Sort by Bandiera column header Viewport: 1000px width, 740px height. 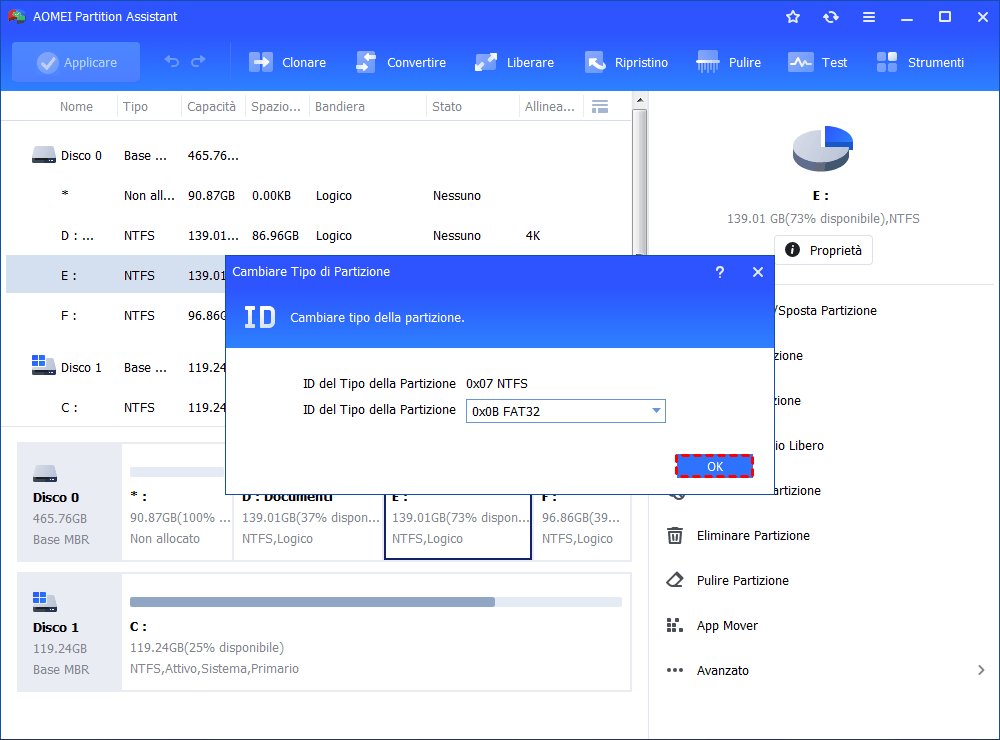point(340,107)
